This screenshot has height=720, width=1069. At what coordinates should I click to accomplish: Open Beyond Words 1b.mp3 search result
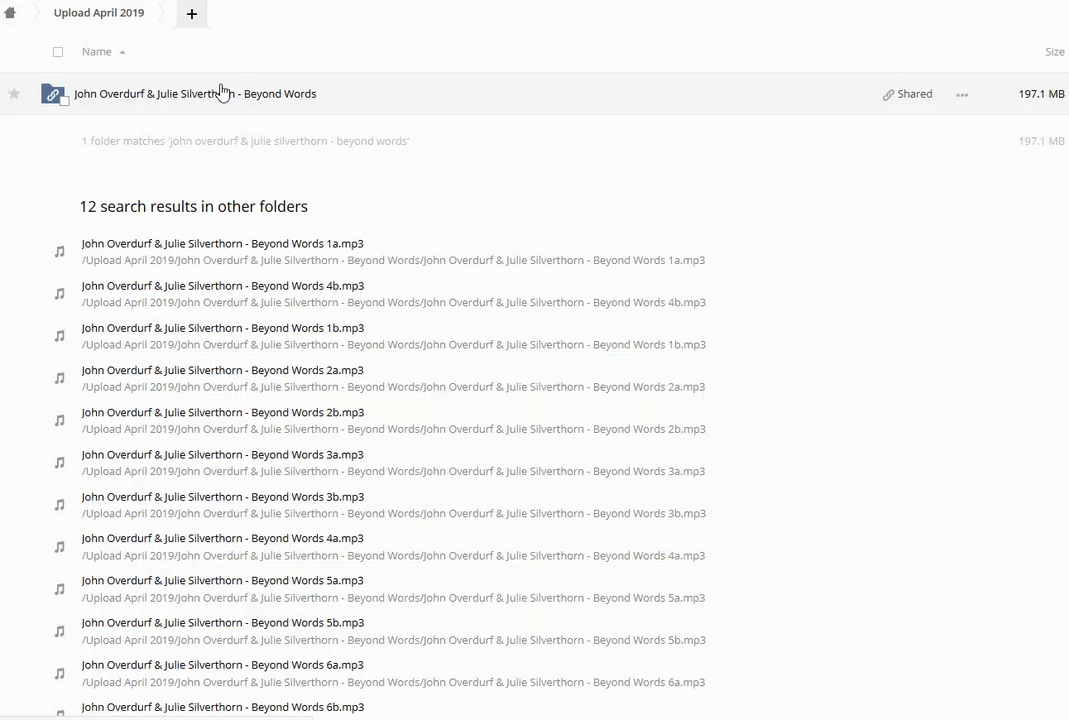pos(222,328)
